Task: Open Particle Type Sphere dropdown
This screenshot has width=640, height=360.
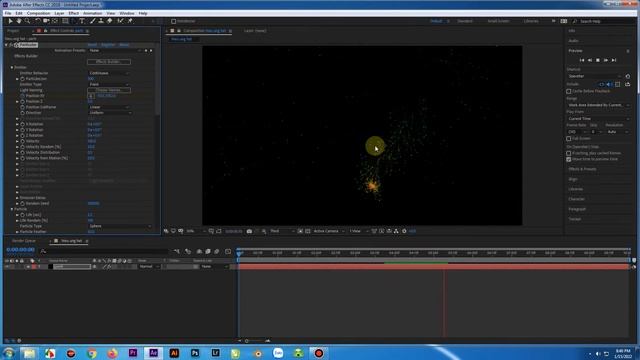Action: 119,226
